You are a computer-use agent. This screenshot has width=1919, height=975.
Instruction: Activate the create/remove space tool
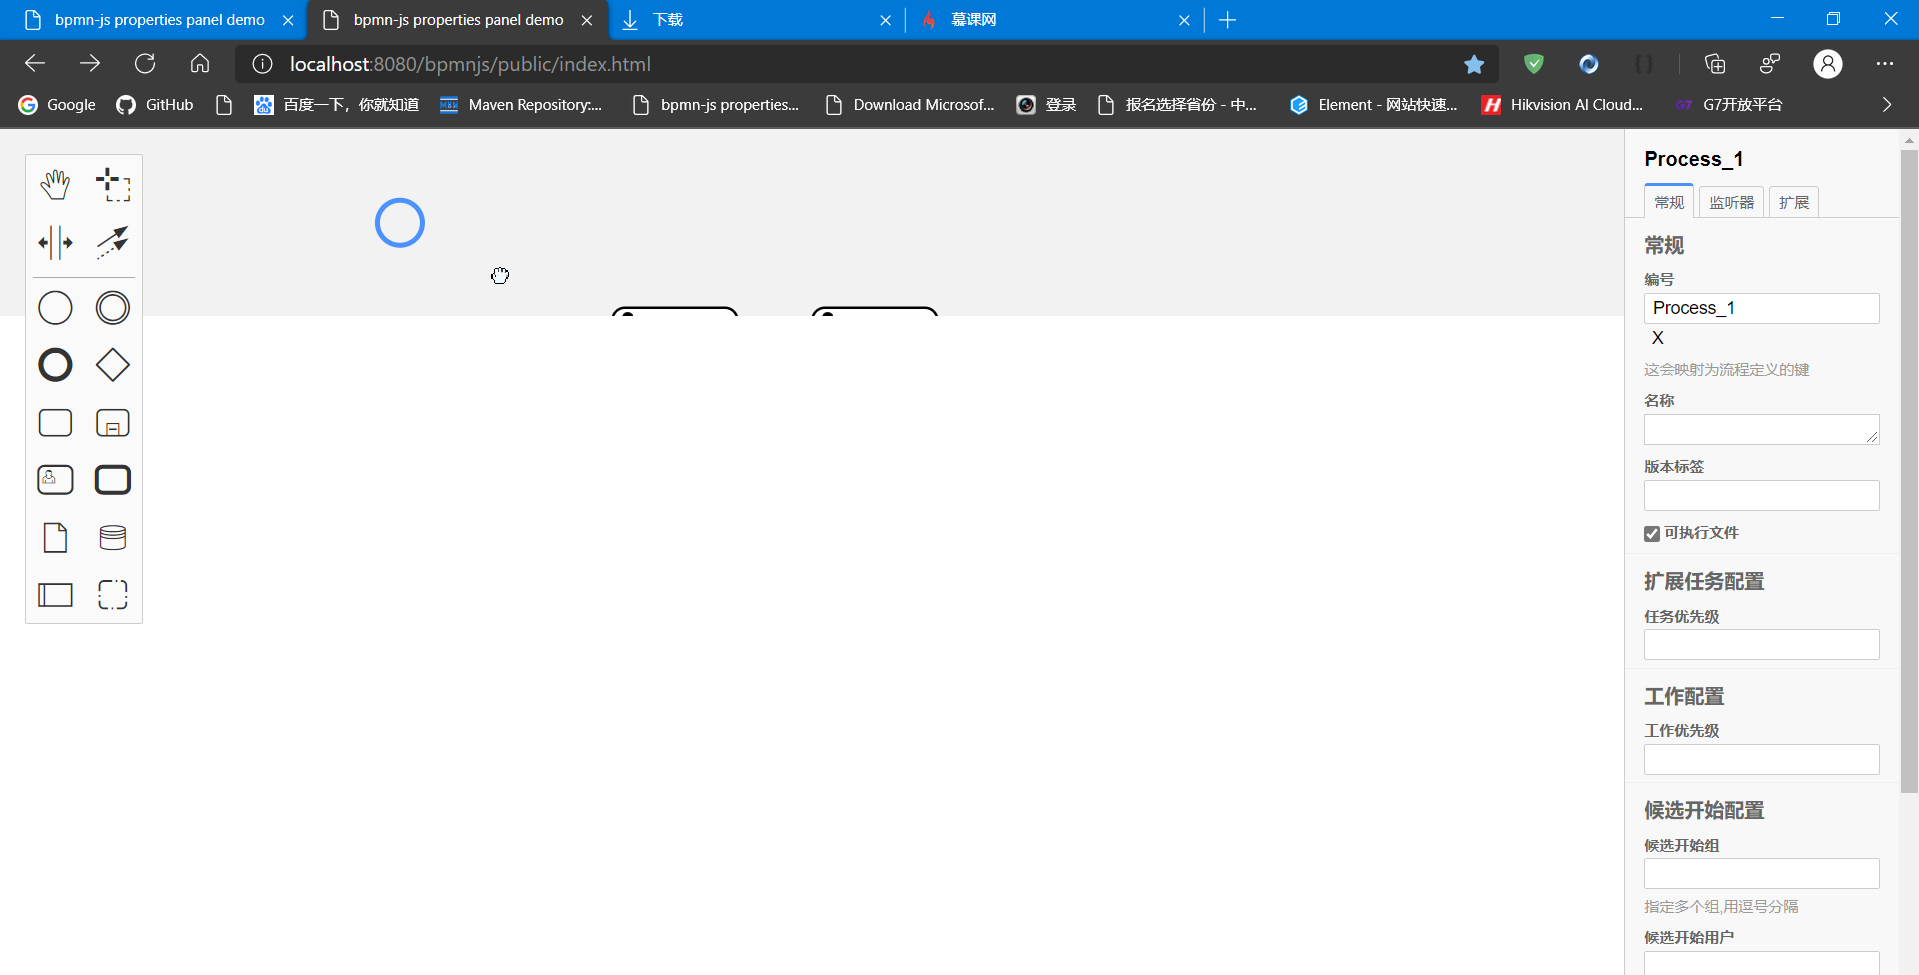pos(55,242)
